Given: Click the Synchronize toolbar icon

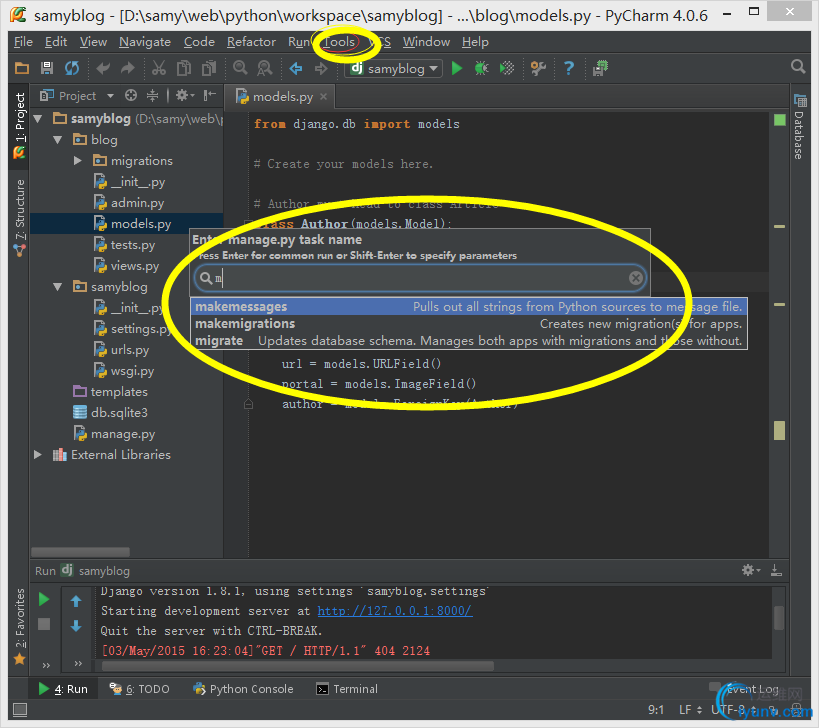Looking at the screenshot, I should pos(72,68).
